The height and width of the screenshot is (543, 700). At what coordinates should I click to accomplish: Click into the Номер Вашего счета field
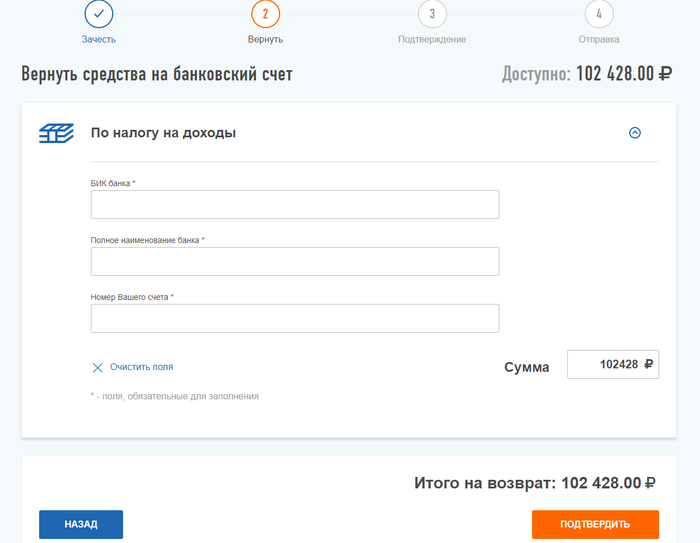[294, 318]
